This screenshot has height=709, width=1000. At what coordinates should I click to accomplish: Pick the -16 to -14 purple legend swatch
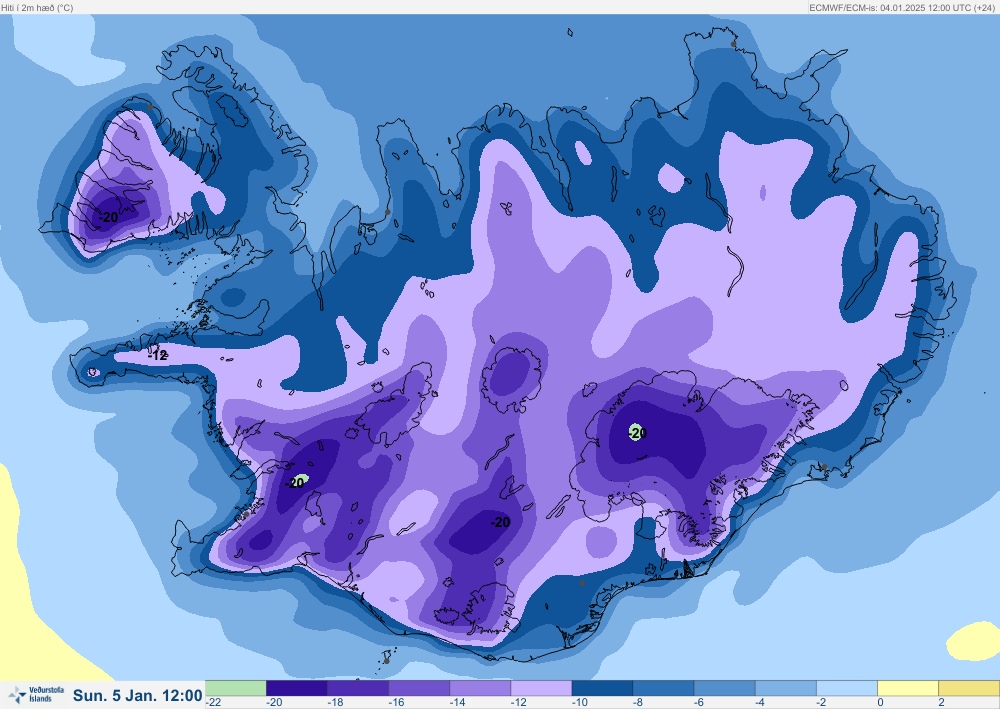click(x=419, y=688)
